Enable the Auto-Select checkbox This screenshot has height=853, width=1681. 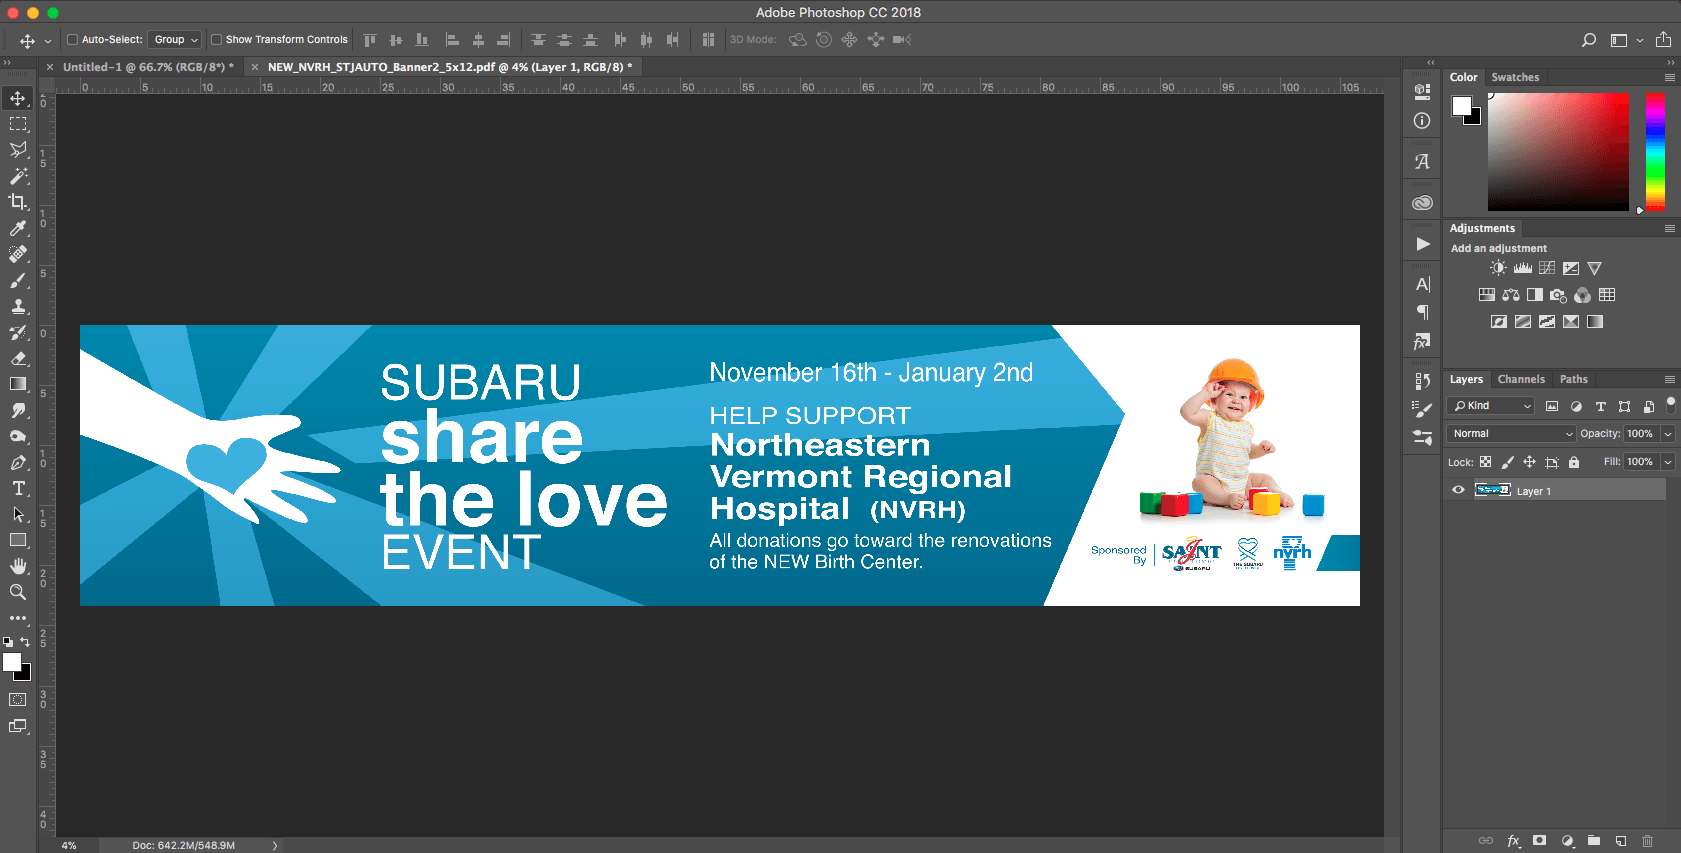coord(72,40)
